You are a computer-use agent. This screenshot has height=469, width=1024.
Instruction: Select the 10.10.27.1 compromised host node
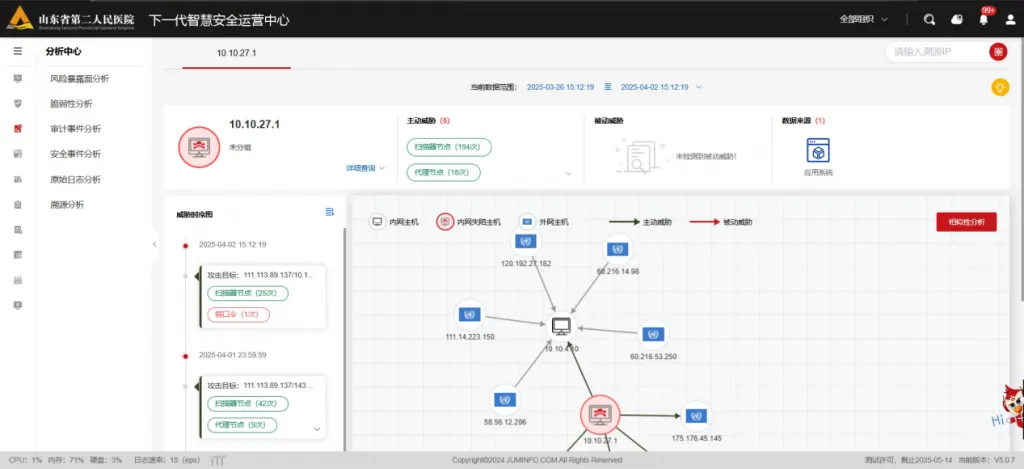(600, 415)
